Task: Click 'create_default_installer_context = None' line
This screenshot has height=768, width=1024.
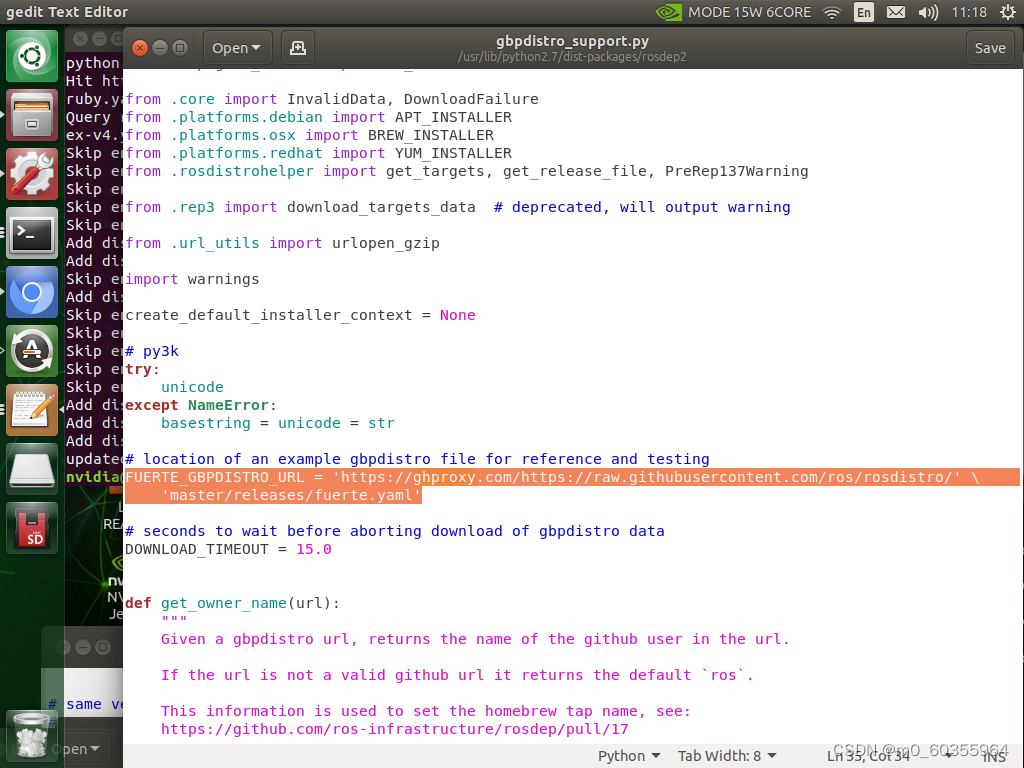Action: click(x=300, y=315)
